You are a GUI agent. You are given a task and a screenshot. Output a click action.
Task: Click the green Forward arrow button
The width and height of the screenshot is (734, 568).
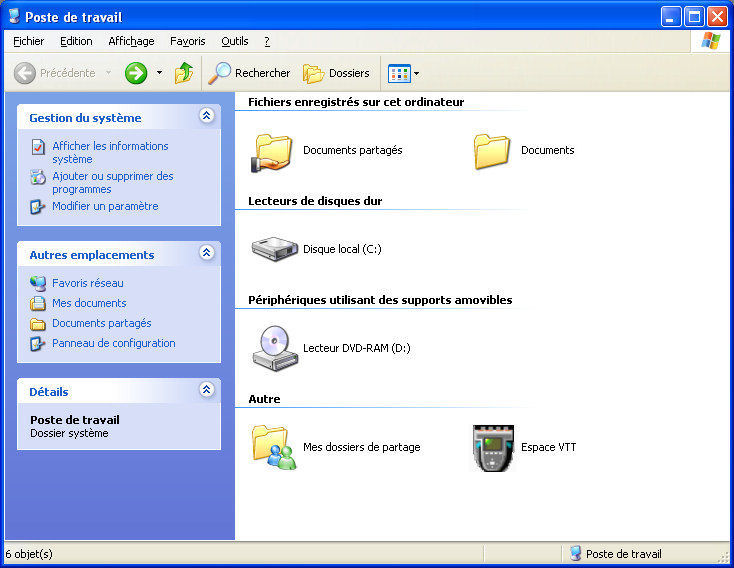point(136,73)
